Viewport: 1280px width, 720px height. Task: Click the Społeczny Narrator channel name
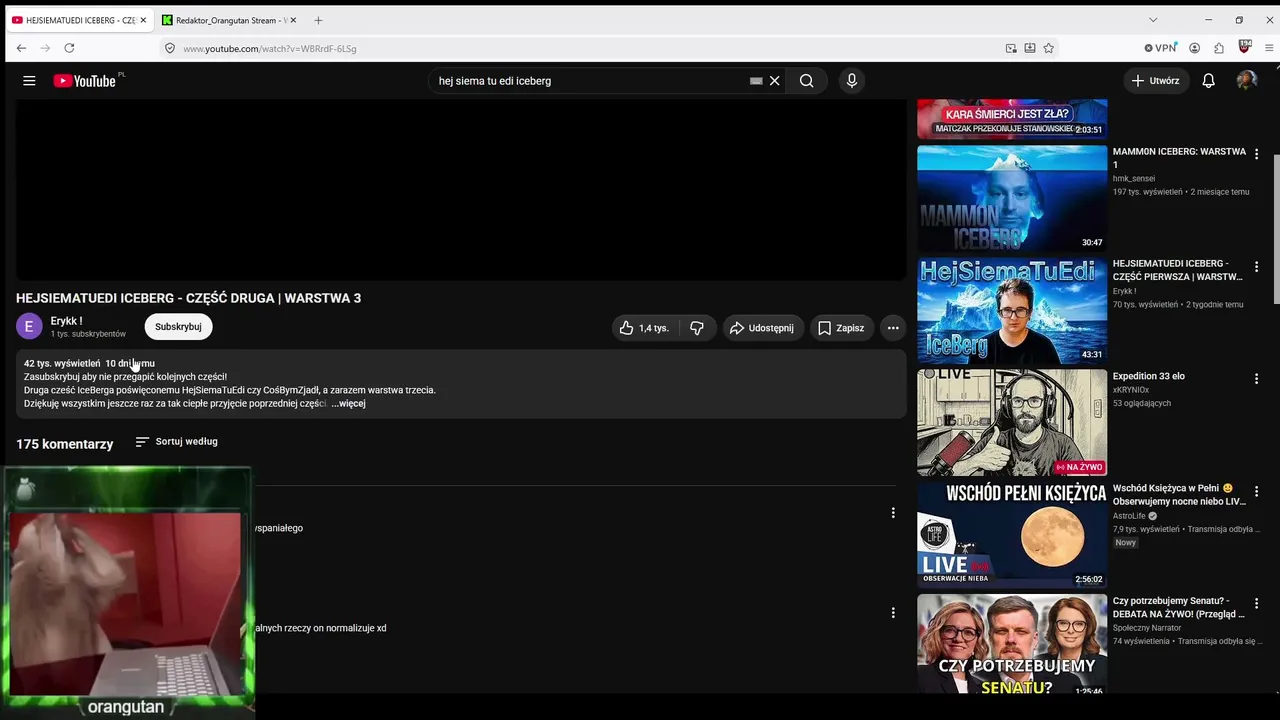click(x=1147, y=628)
